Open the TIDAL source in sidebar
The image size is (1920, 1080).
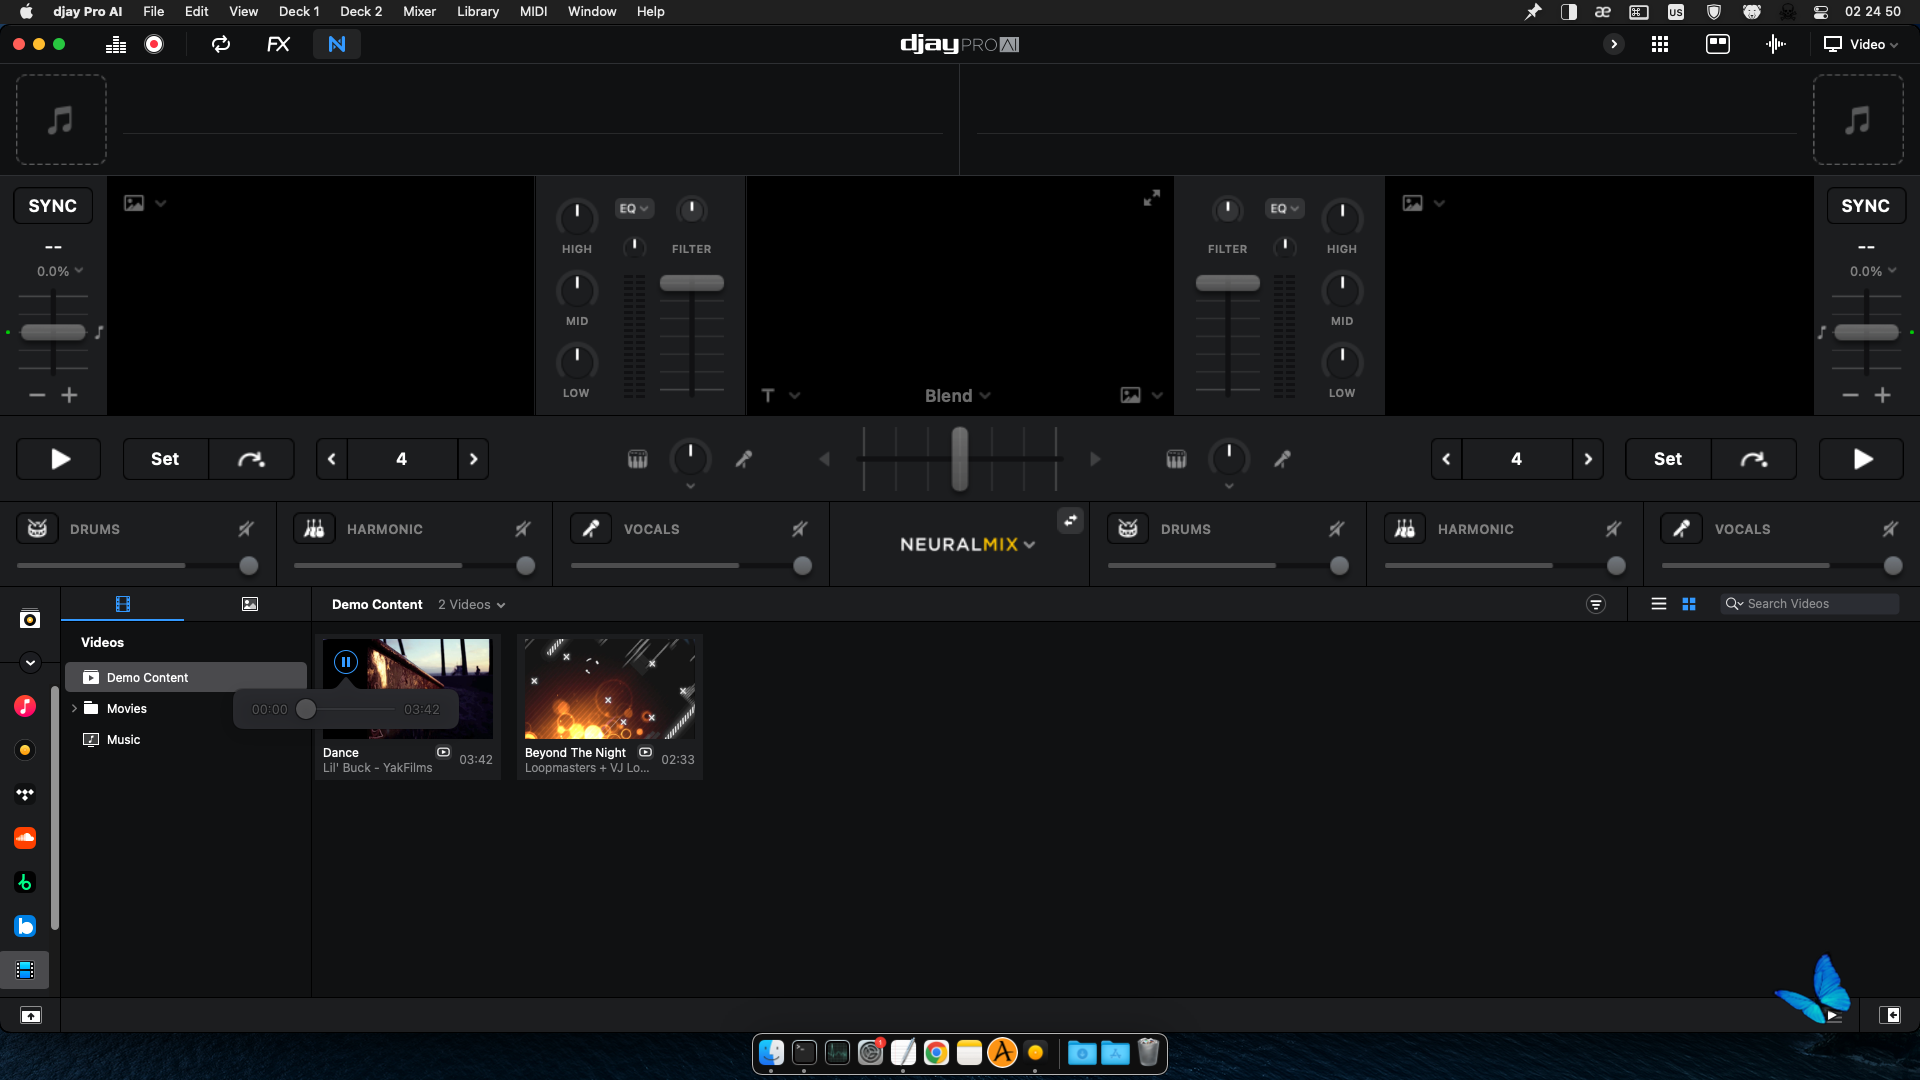click(x=25, y=794)
